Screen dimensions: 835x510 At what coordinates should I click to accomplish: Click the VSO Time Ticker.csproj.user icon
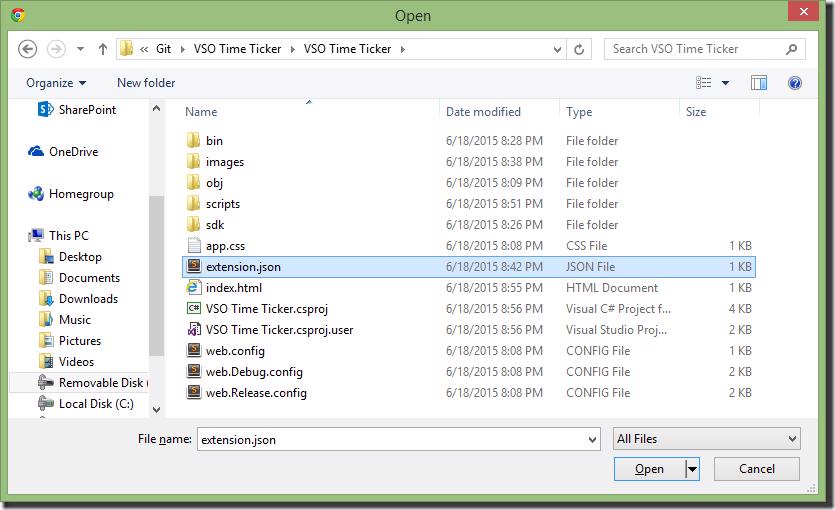tap(194, 330)
